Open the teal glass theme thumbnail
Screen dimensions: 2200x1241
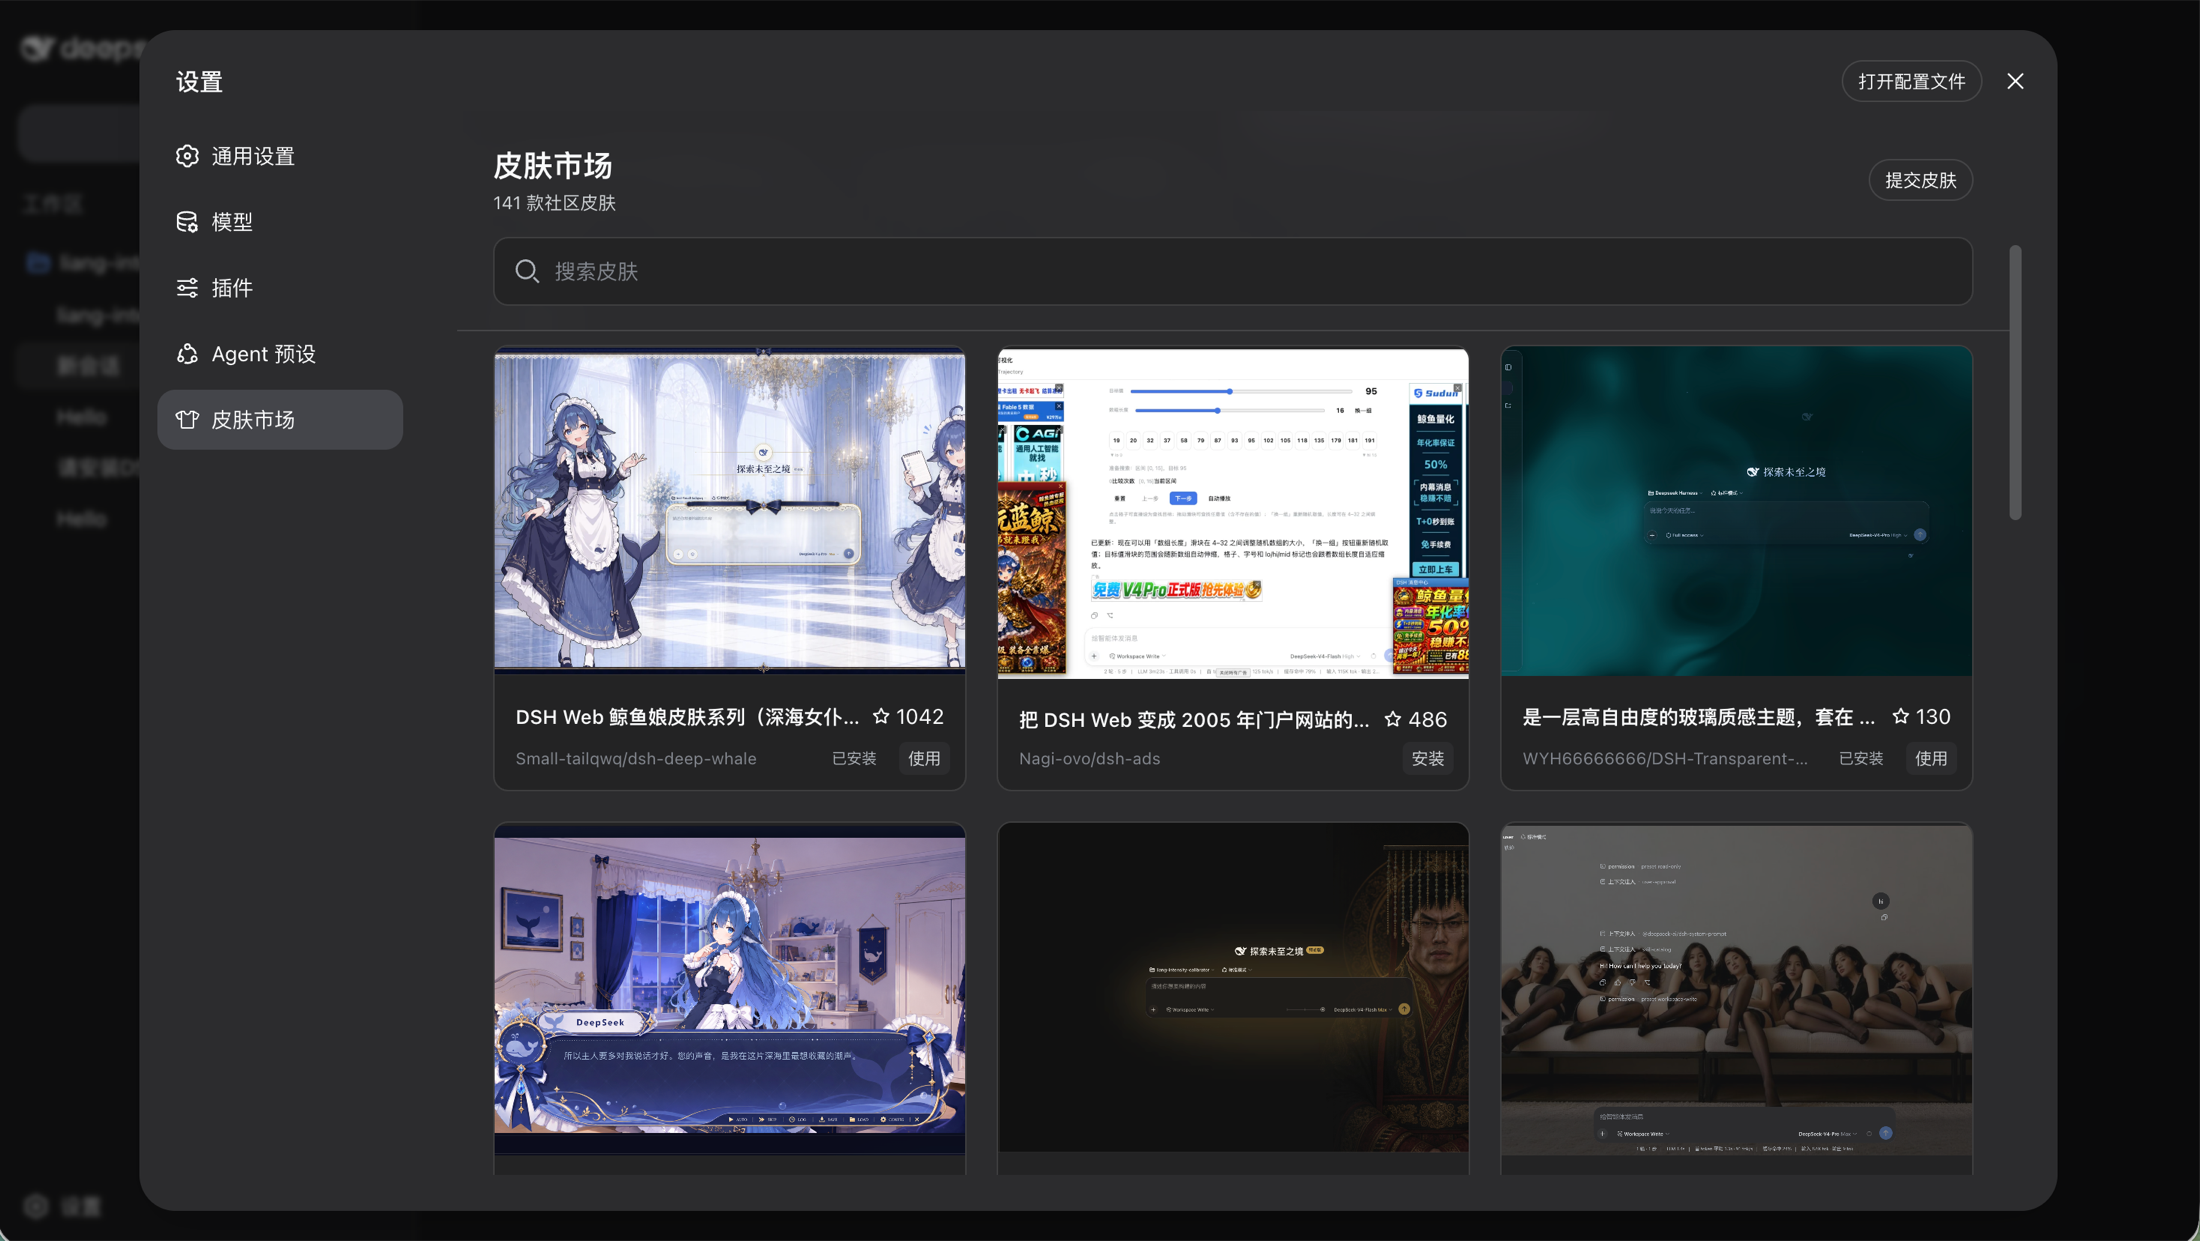tap(1736, 511)
